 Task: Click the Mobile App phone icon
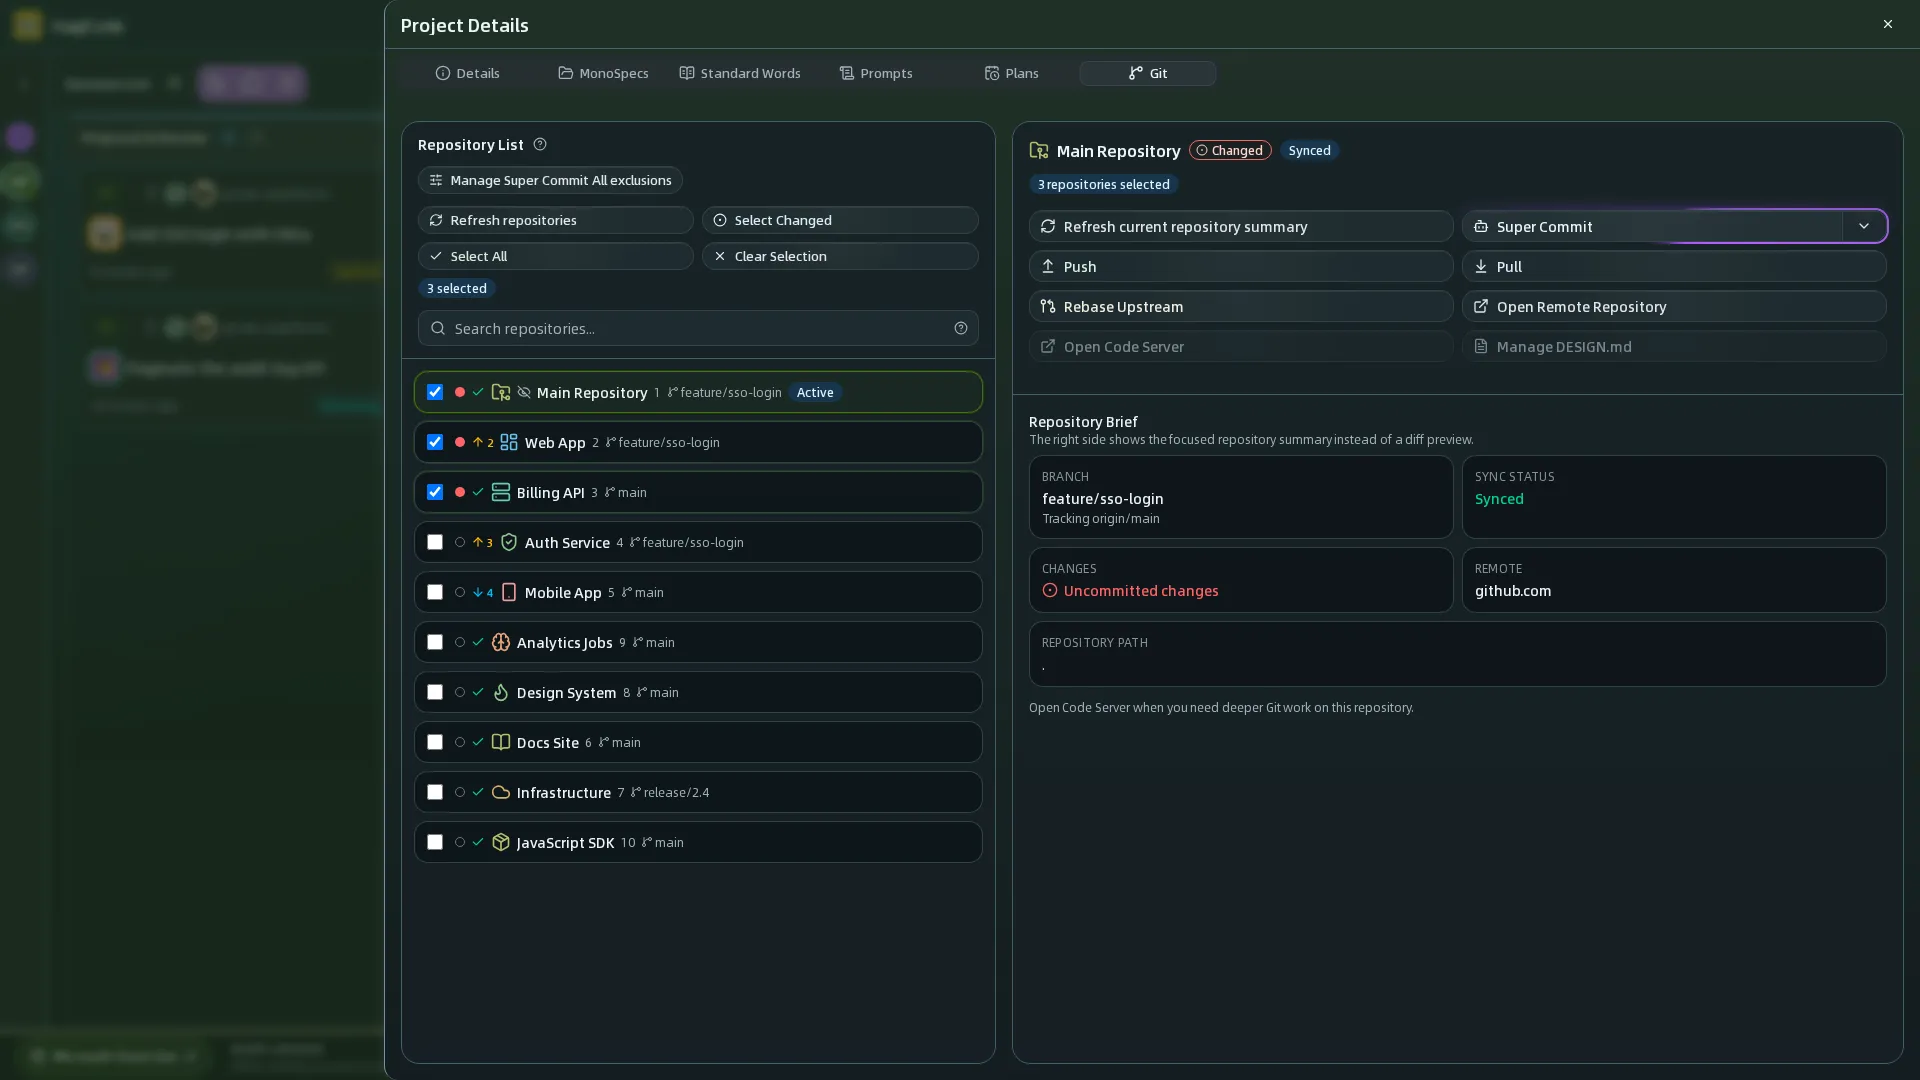click(509, 592)
